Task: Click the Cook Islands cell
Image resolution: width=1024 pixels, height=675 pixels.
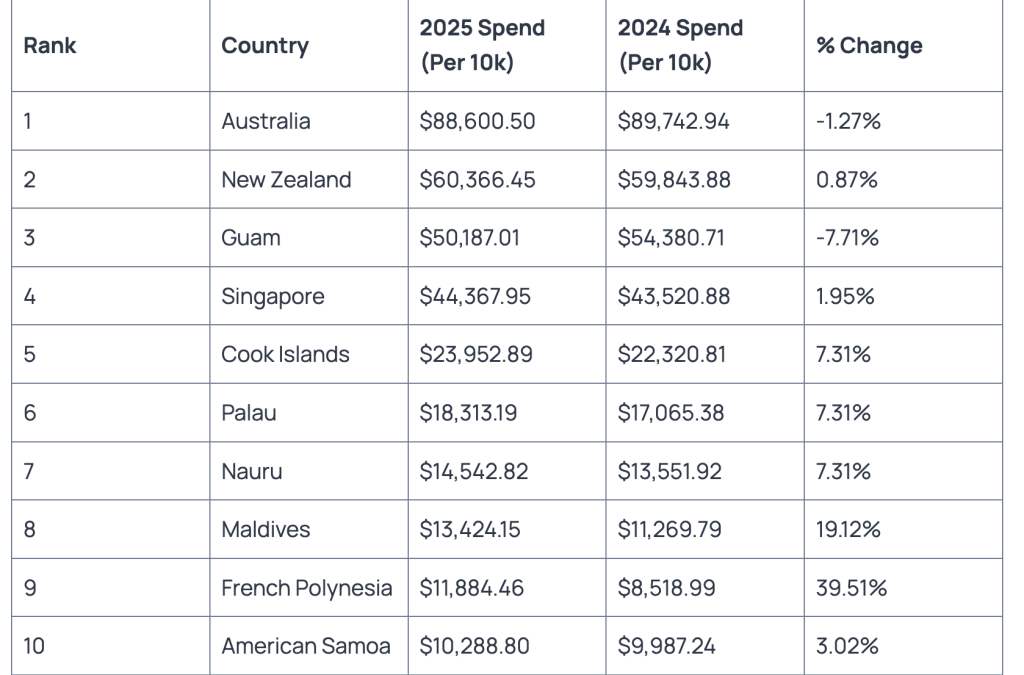Action: tap(285, 354)
